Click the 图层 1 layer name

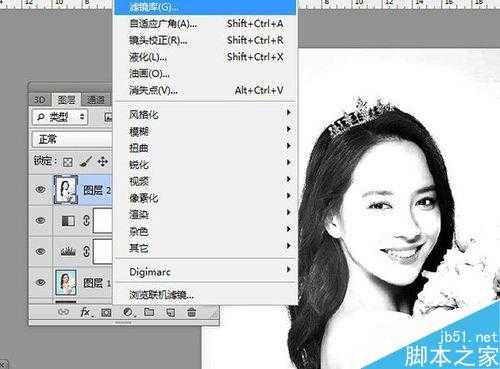[x=97, y=283]
